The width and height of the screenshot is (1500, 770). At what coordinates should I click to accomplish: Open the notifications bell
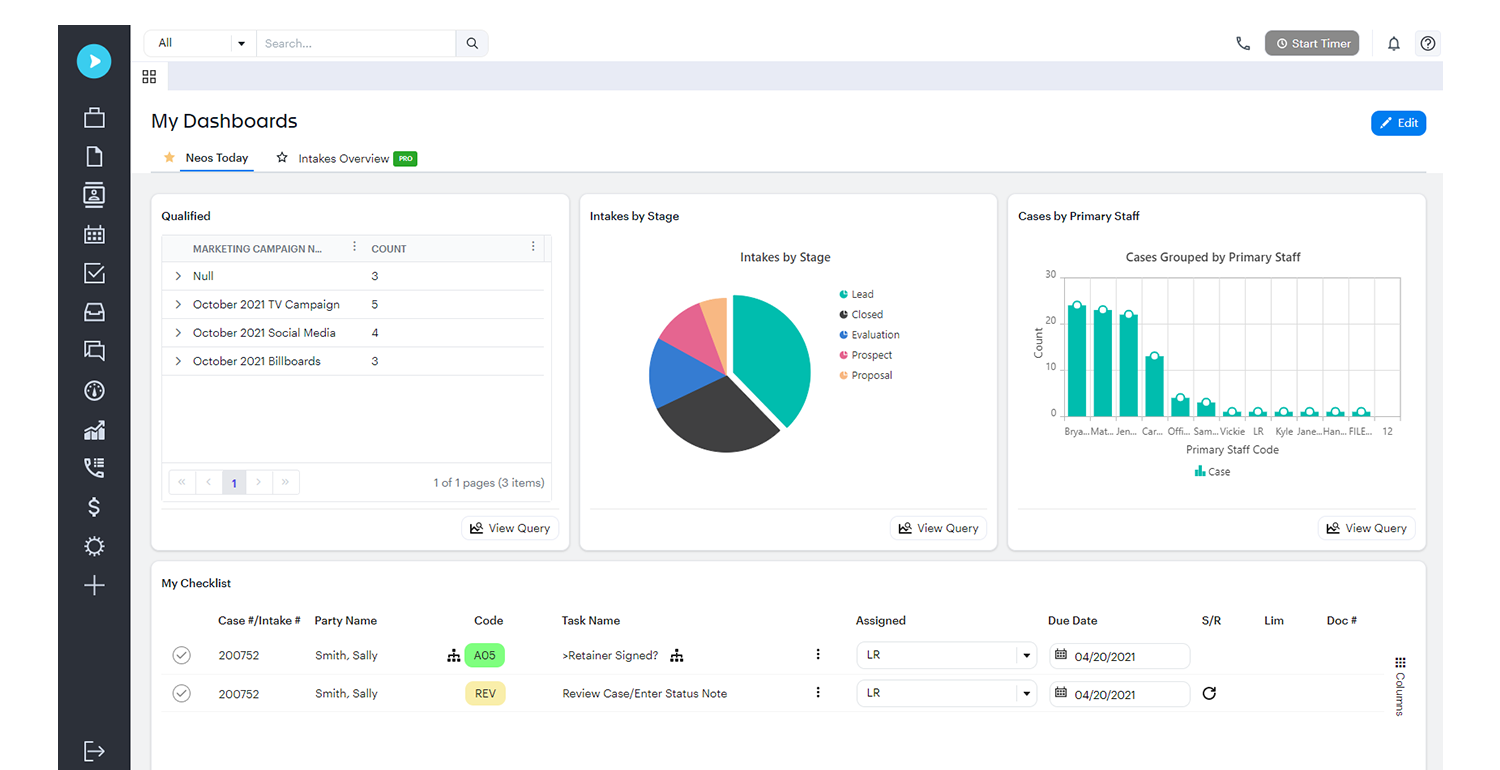click(1393, 43)
